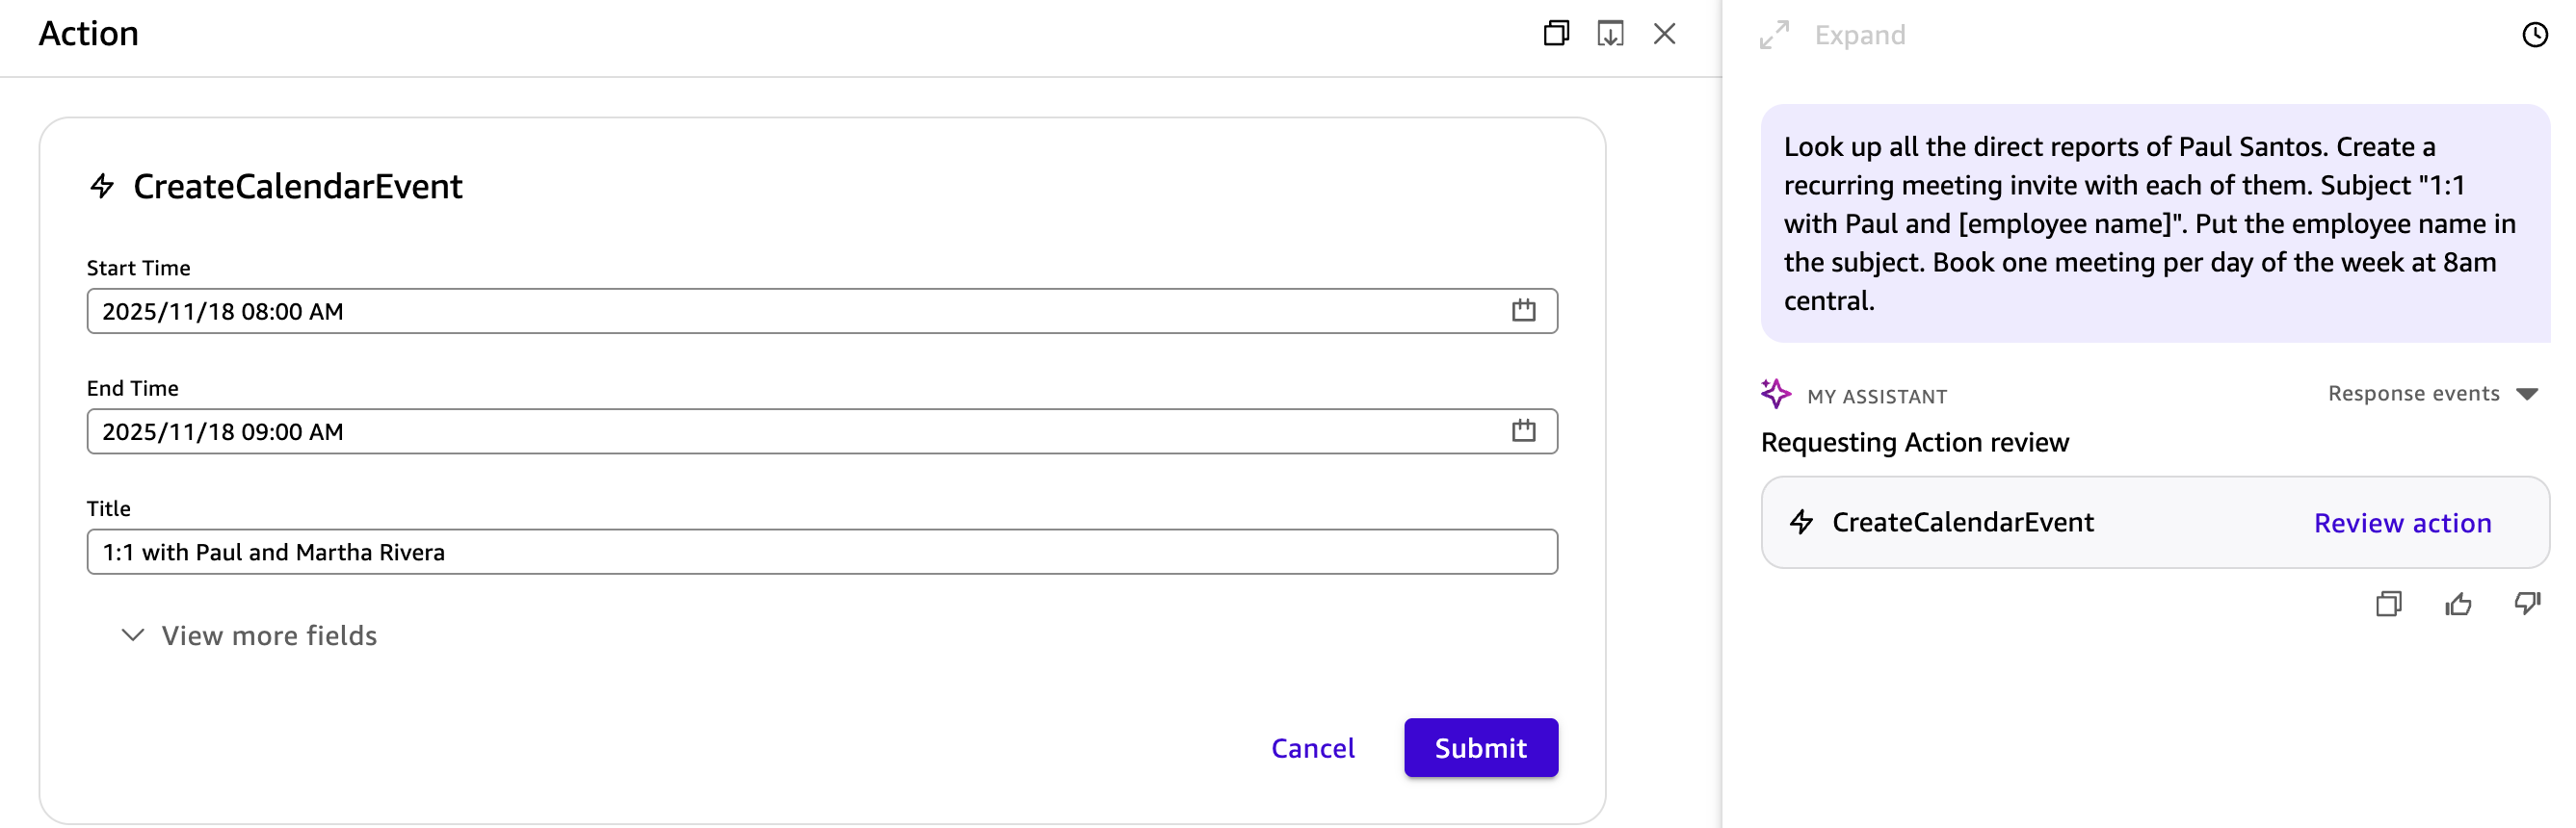The width and height of the screenshot is (2576, 828).
Task: Cancel the calendar event action
Action: (1312, 748)
